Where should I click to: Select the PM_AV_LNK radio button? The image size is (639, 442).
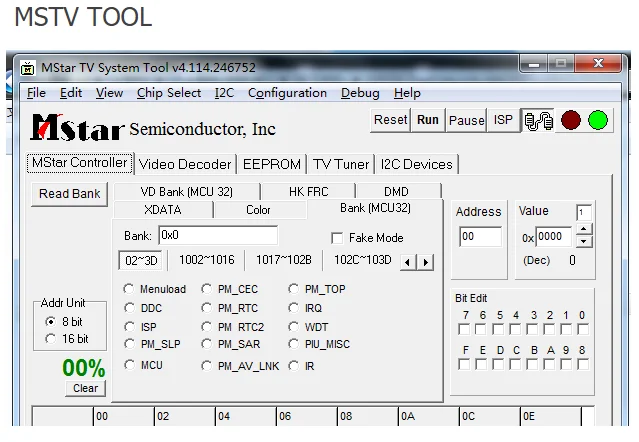(207, 366)
